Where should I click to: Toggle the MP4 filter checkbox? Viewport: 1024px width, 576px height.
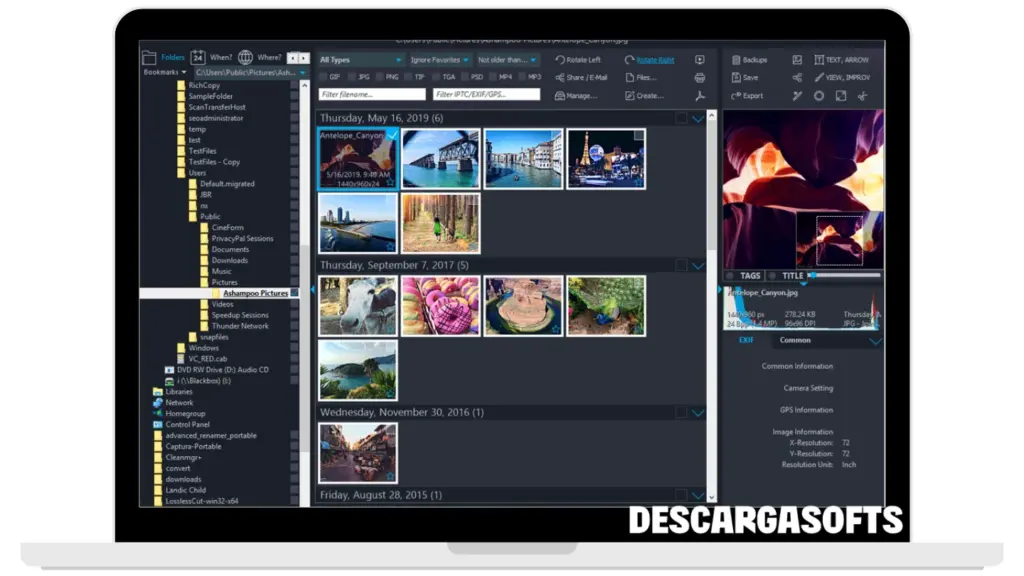(x=493, y=77)
